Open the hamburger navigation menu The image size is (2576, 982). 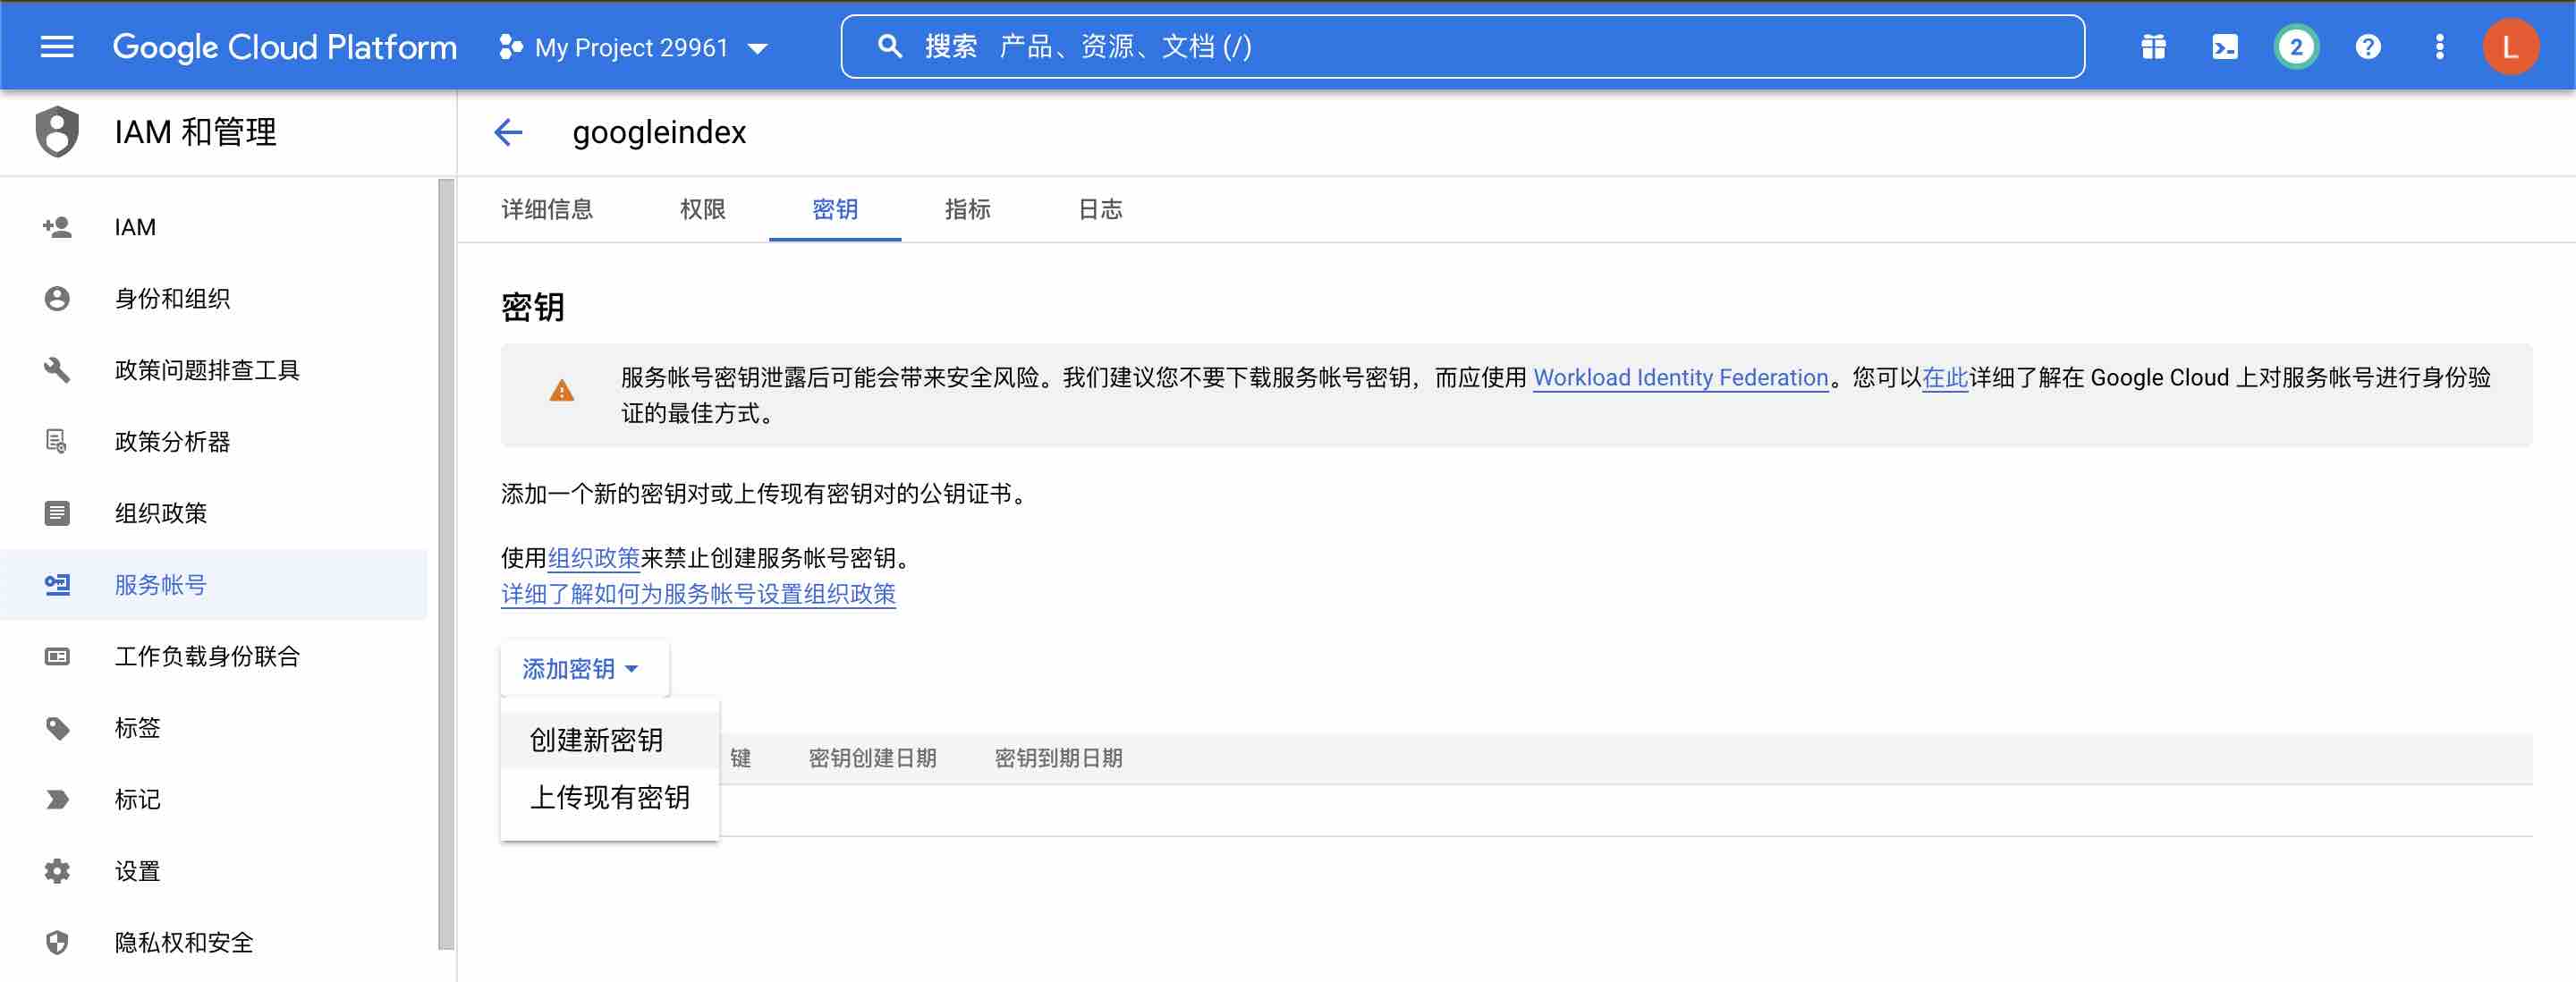click(57, 47)
